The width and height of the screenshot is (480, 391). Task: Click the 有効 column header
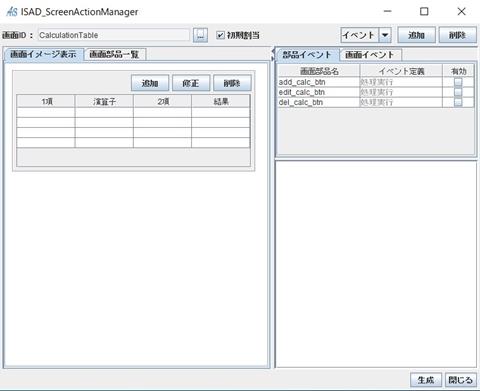(458, 71)
